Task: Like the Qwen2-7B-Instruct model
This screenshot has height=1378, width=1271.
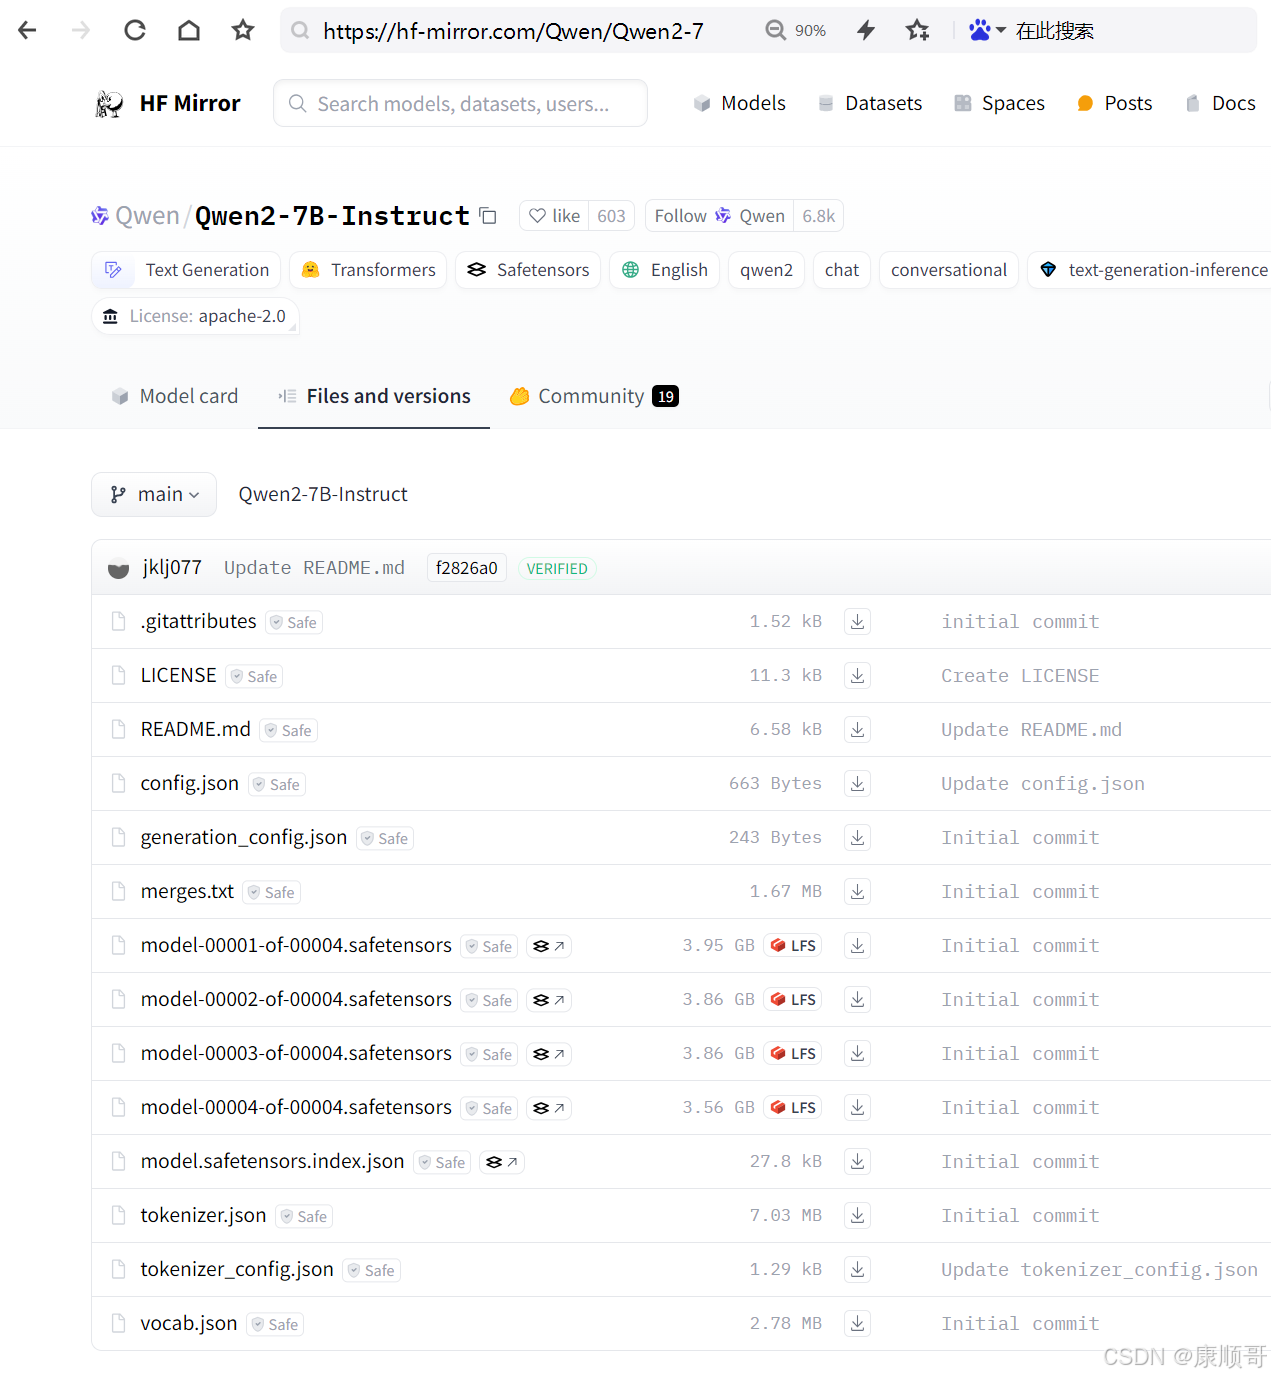Action: point(554,216)
